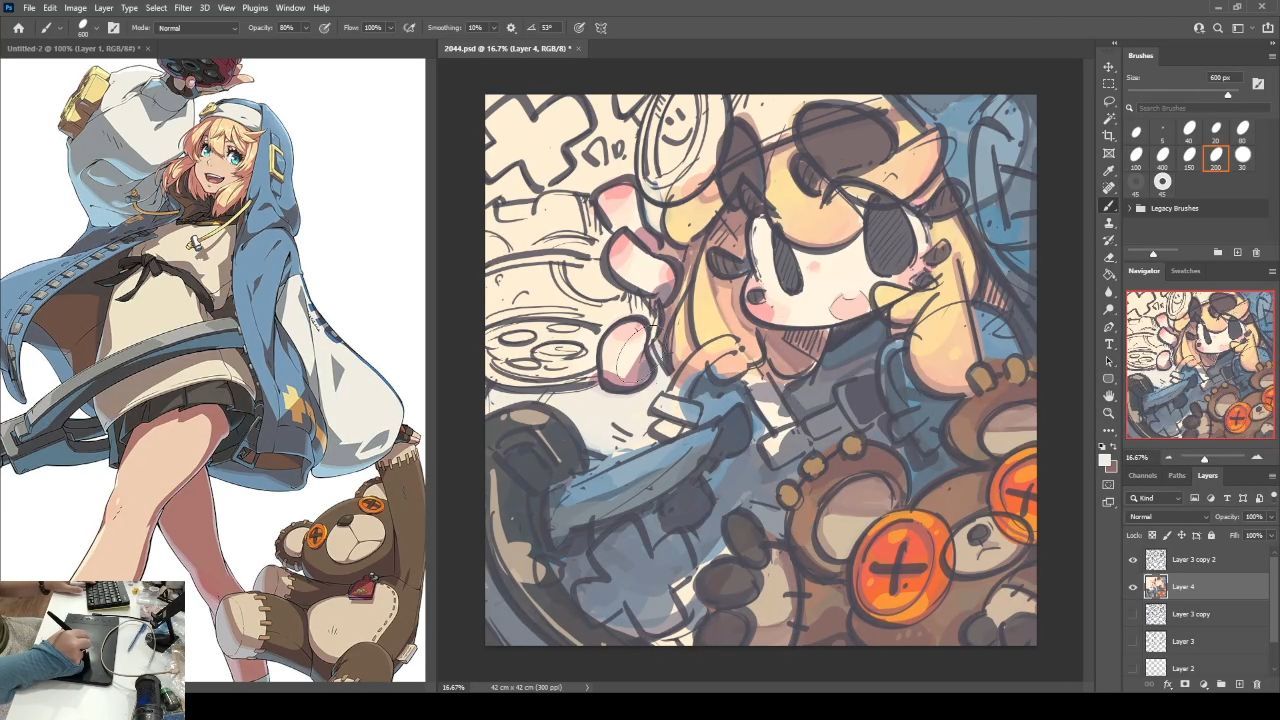The width and height of the screenshot is (1280, 720).
Task: Toggle lock transparent pixels
Action: point(1152,535)
